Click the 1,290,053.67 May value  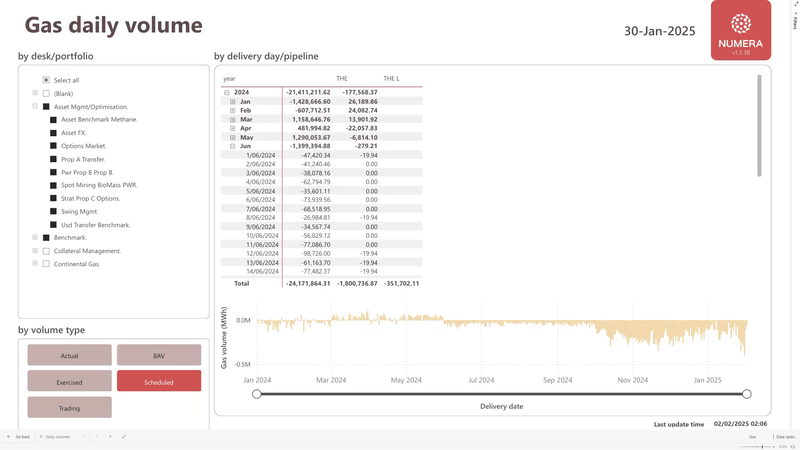[311, 137]
